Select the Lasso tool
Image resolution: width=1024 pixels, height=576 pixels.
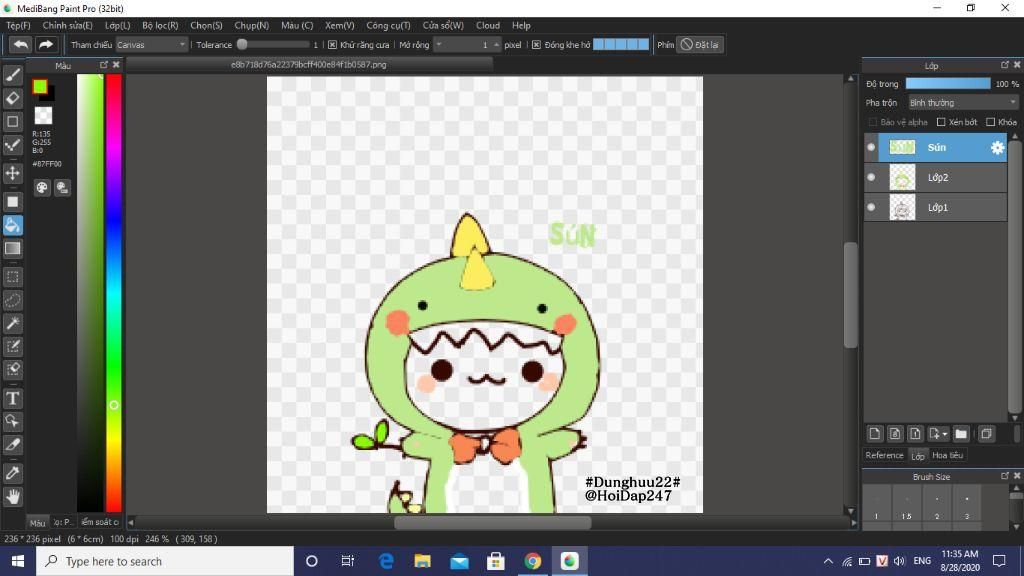click(12, 300)
